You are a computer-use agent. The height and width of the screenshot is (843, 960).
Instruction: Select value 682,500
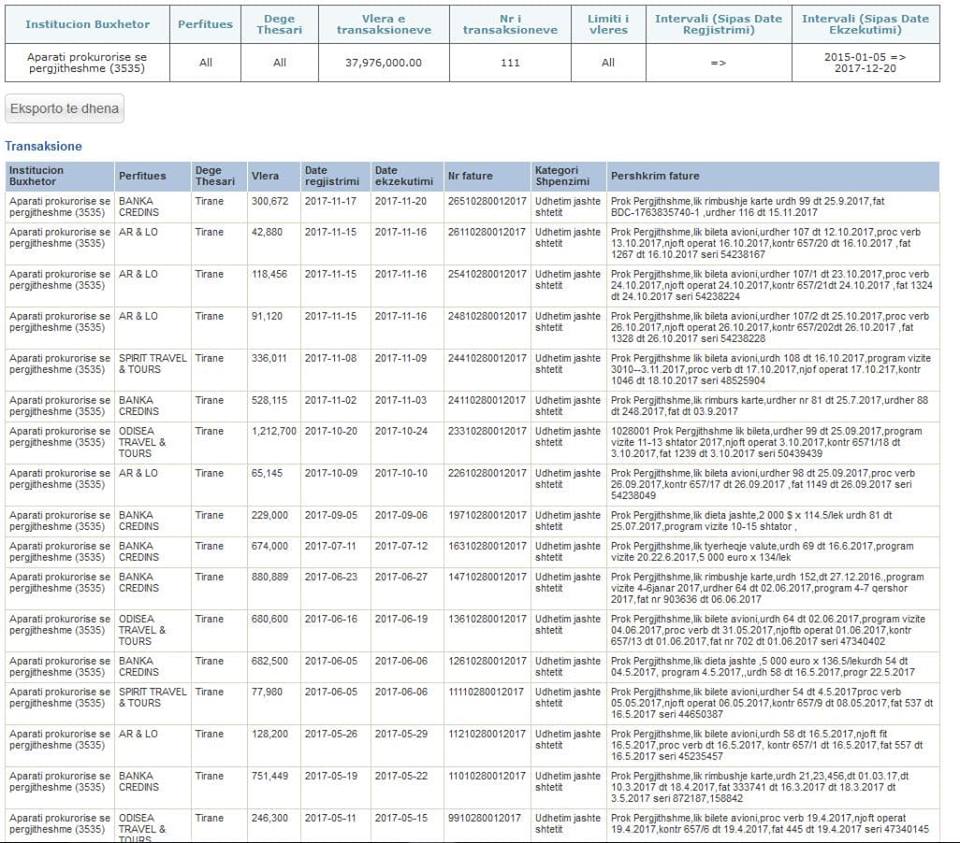click(x=269, y=661)
